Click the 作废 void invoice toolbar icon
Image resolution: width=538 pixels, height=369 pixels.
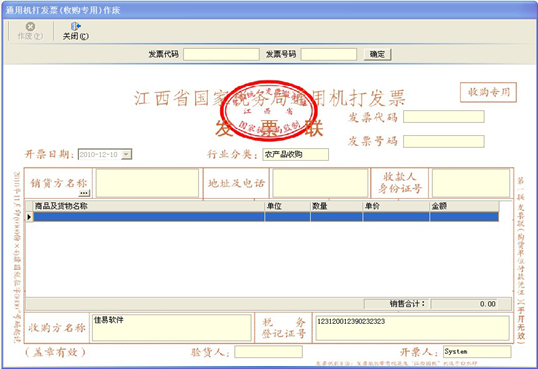tap(30, 27)
